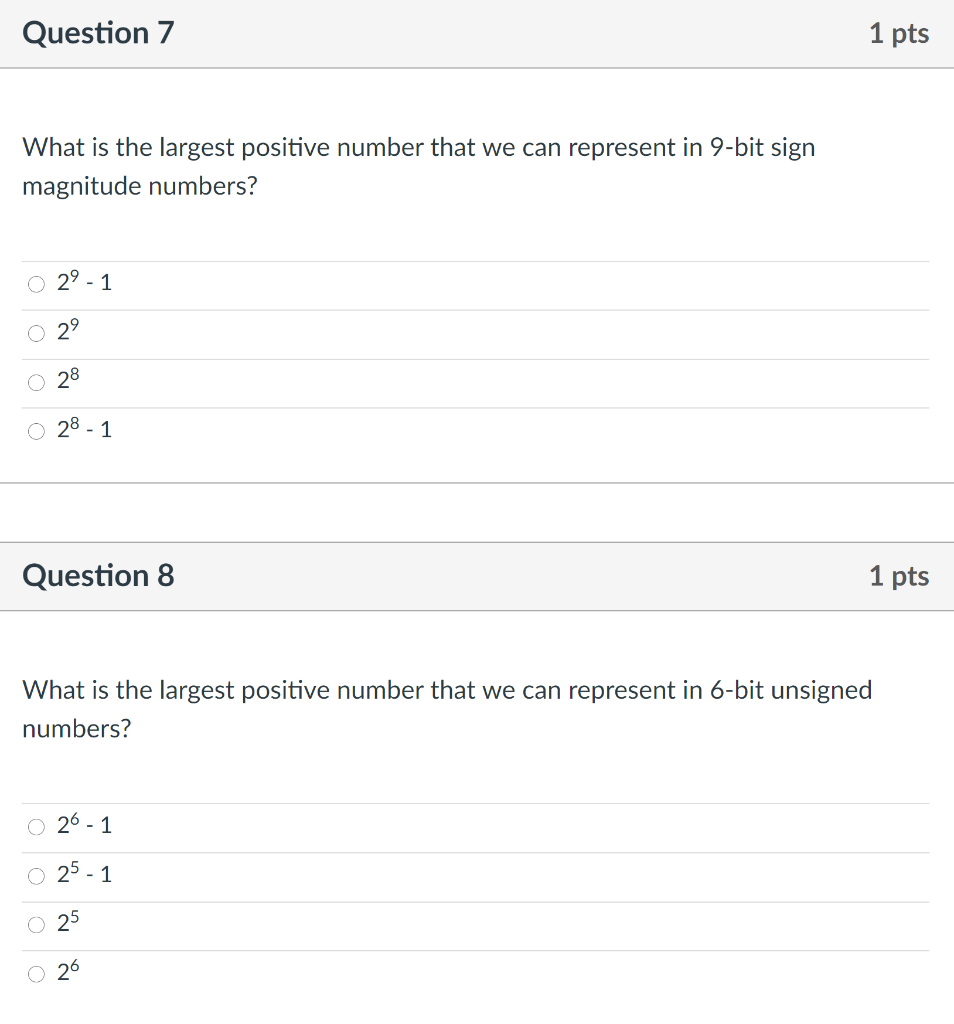The width and height of the screenshot is (954, 1024).
Task: Select answer 2⁸ for Question 7
Action: click(x=36, y=381)
